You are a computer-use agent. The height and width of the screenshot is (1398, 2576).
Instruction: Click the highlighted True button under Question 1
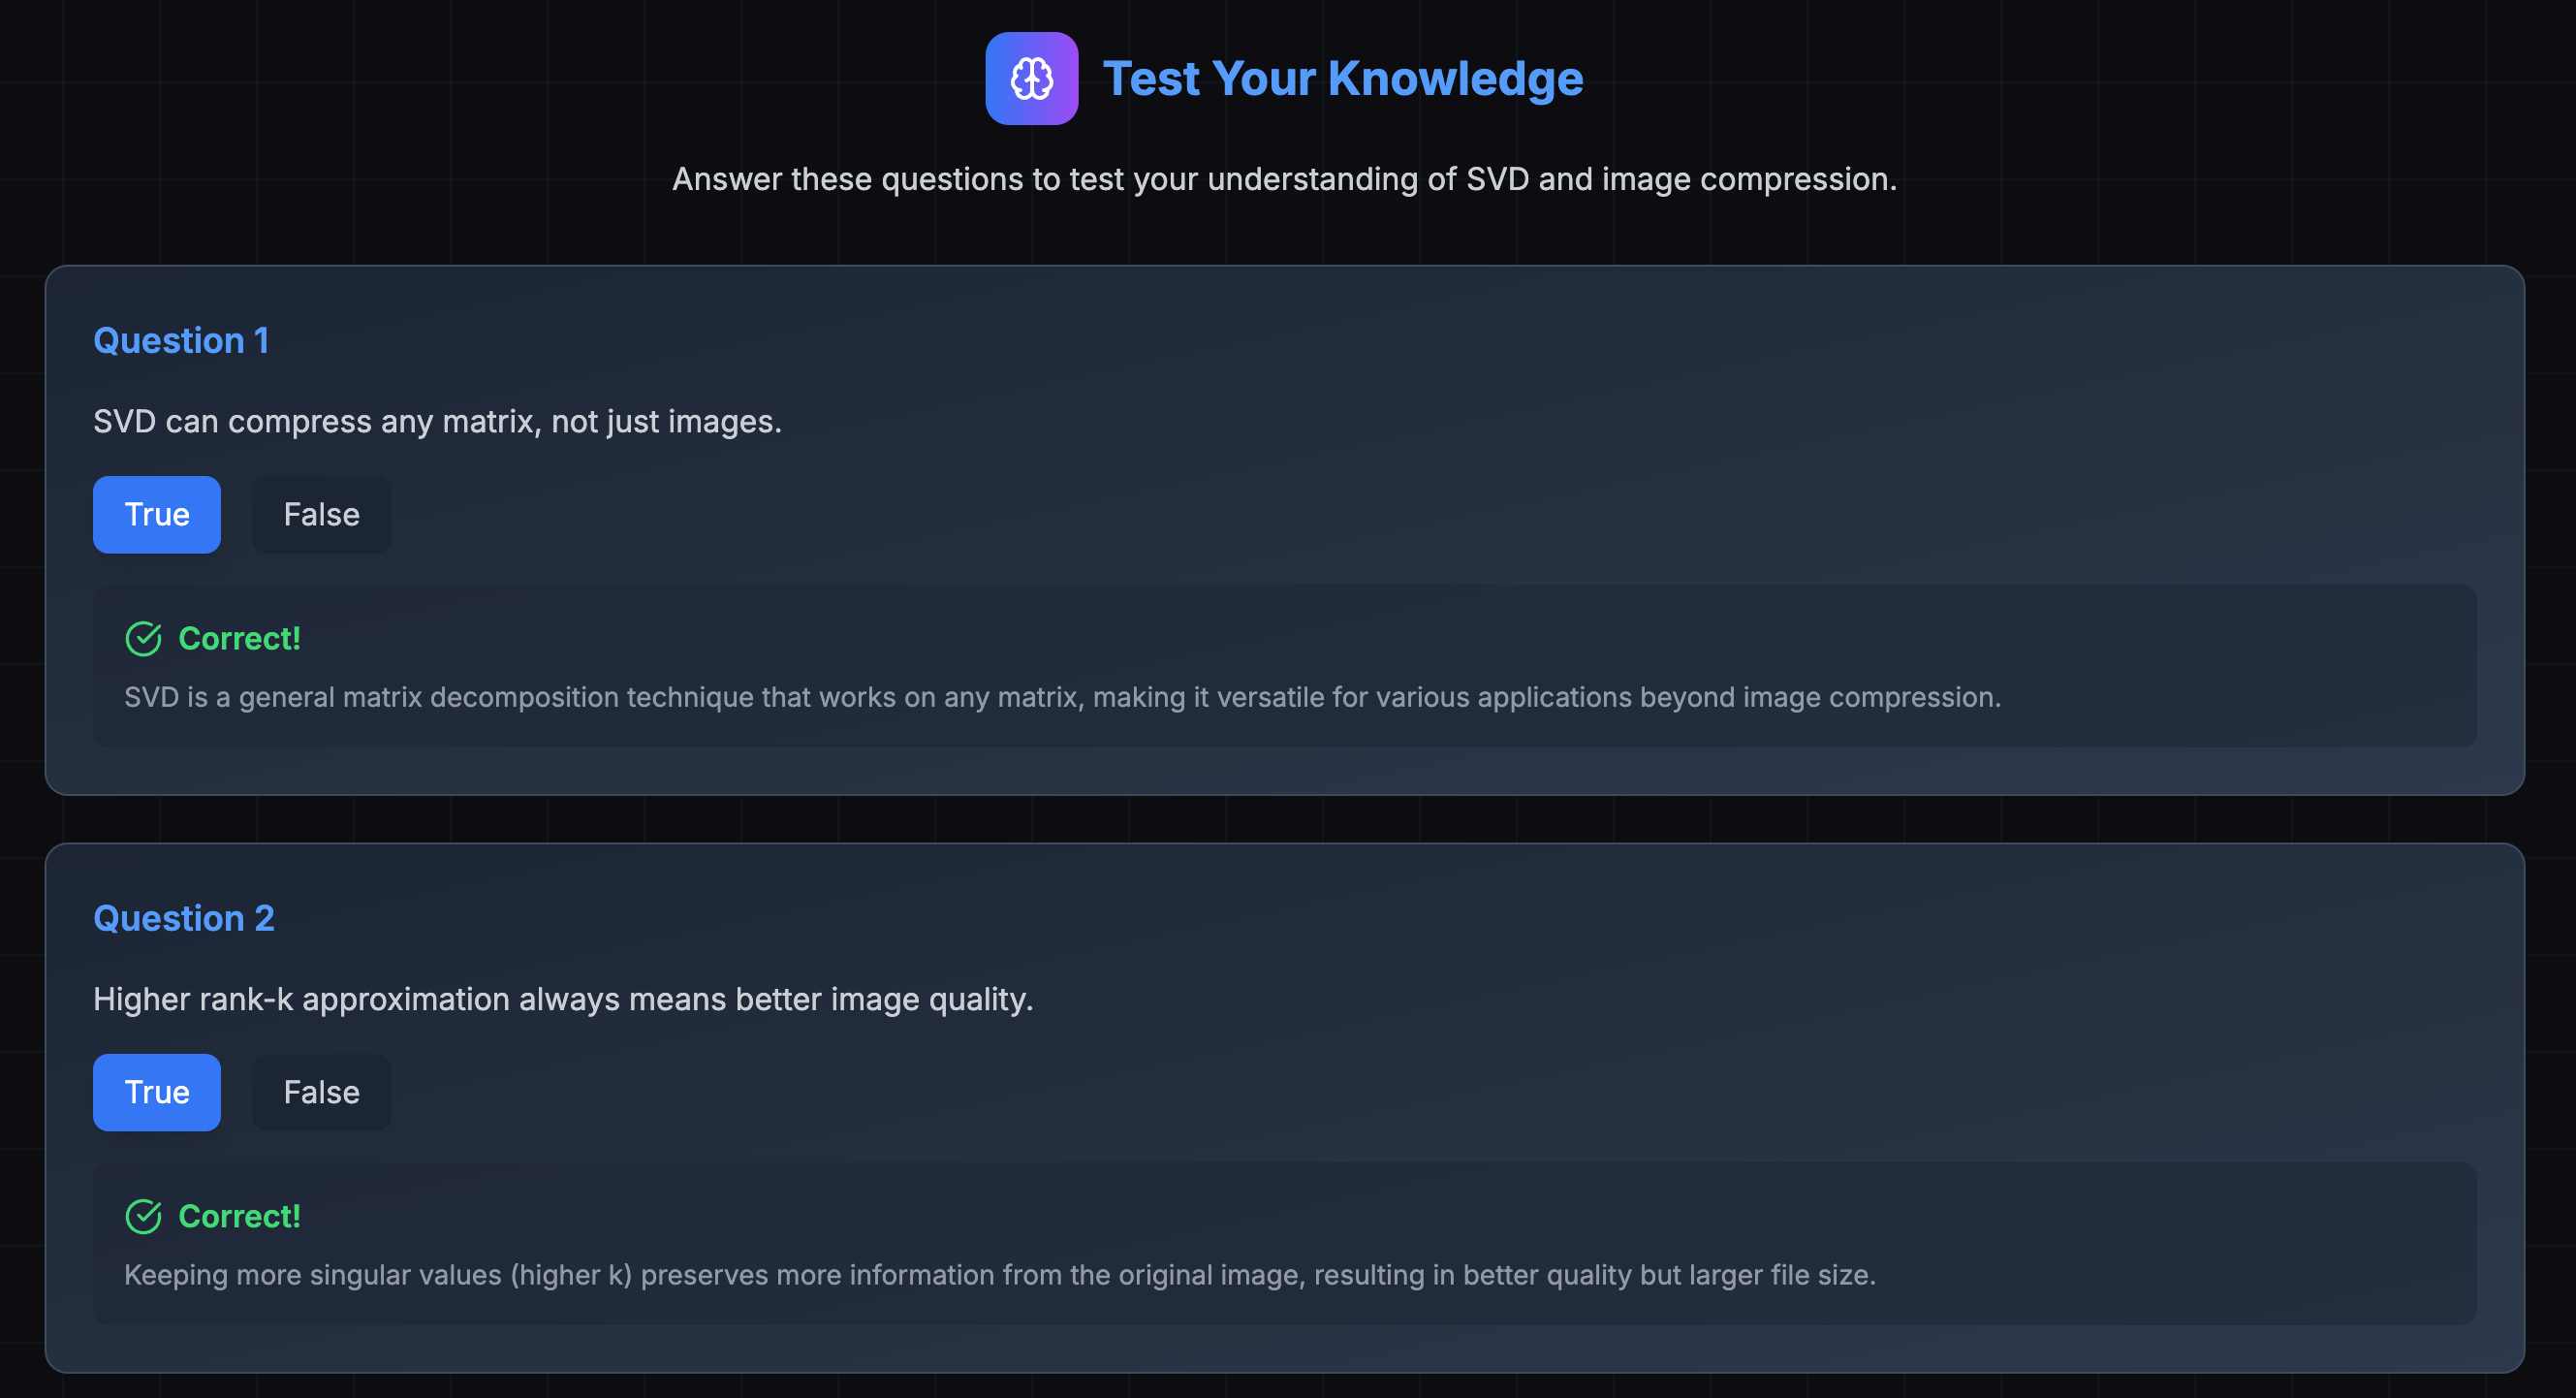[156, 514]
